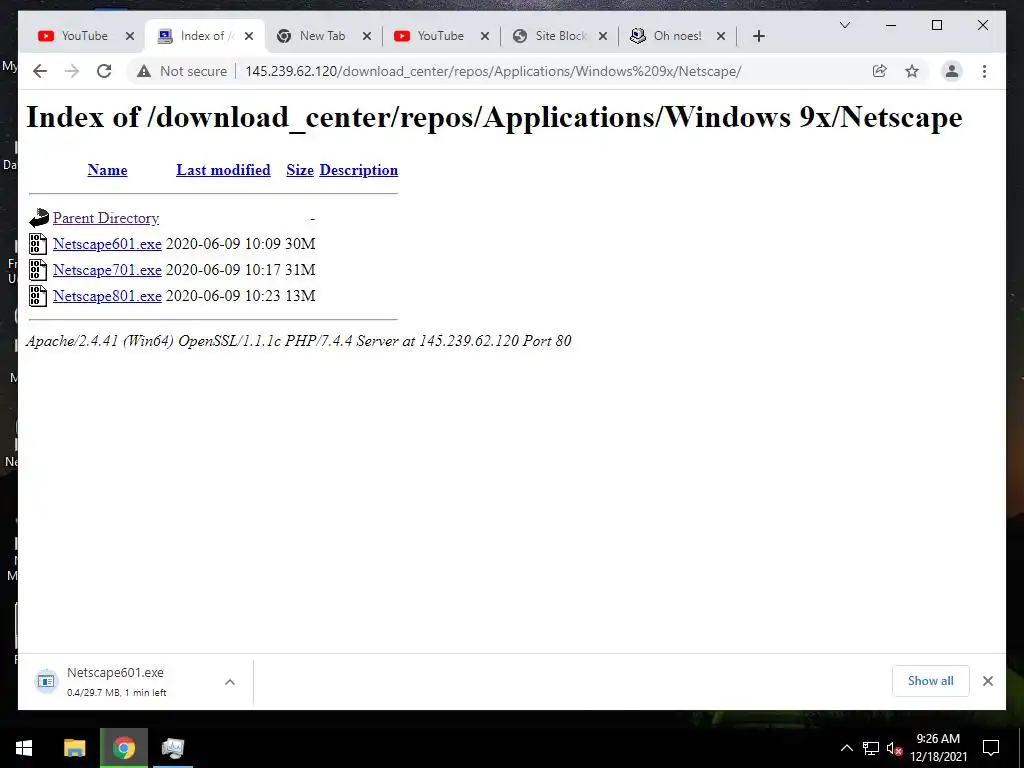Switch to the New Tab tab
Image resolution: width=1024 pixels, height=768 pixels.
(323, 36)
